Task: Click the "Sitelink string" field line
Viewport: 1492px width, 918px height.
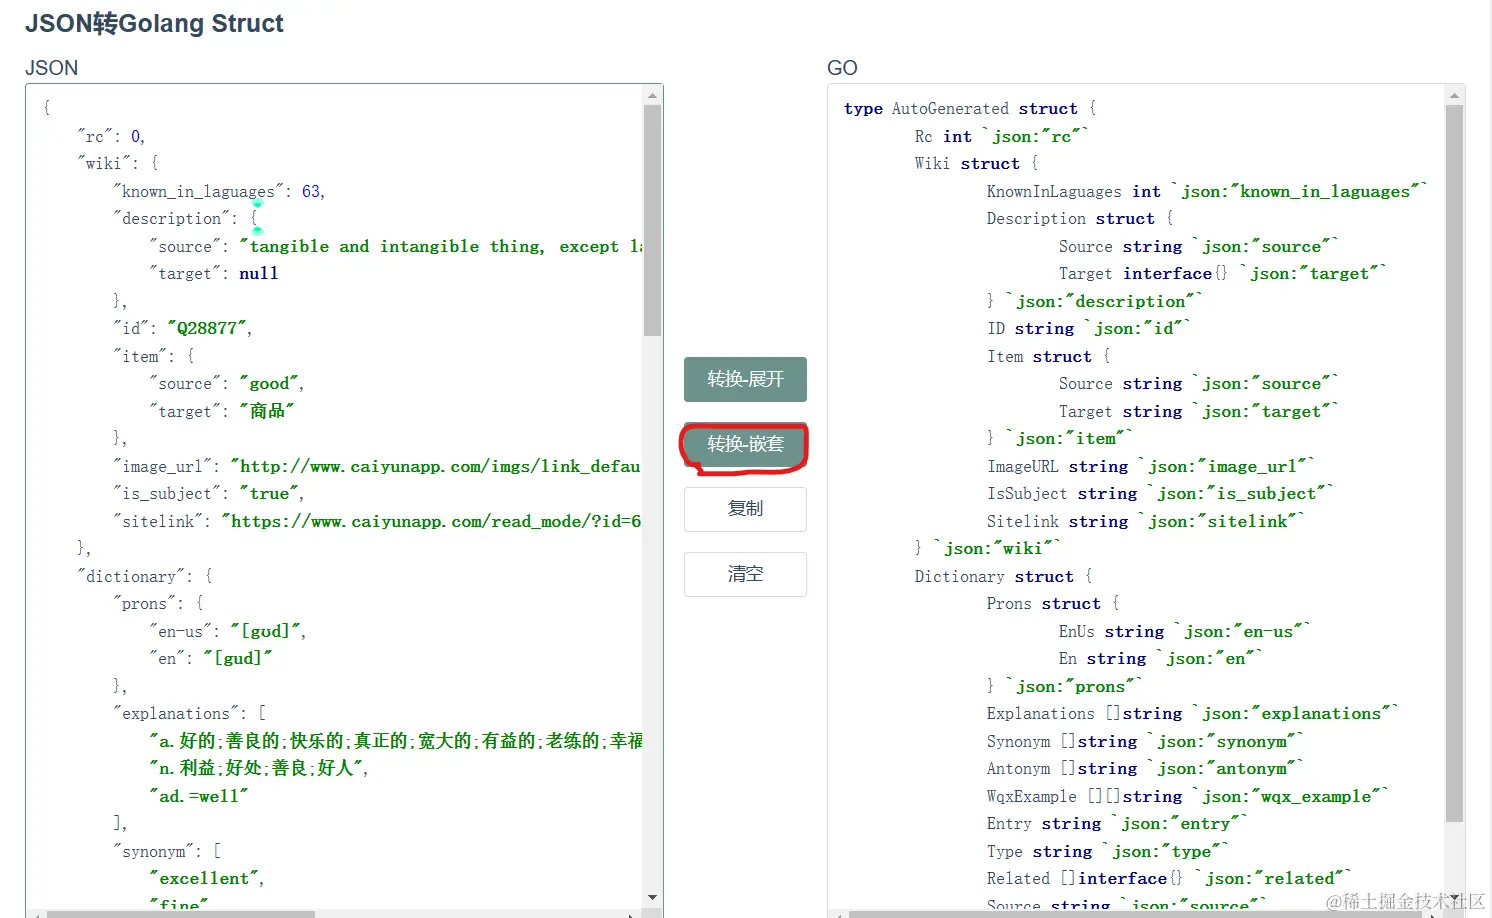Action: point(1146,521)
